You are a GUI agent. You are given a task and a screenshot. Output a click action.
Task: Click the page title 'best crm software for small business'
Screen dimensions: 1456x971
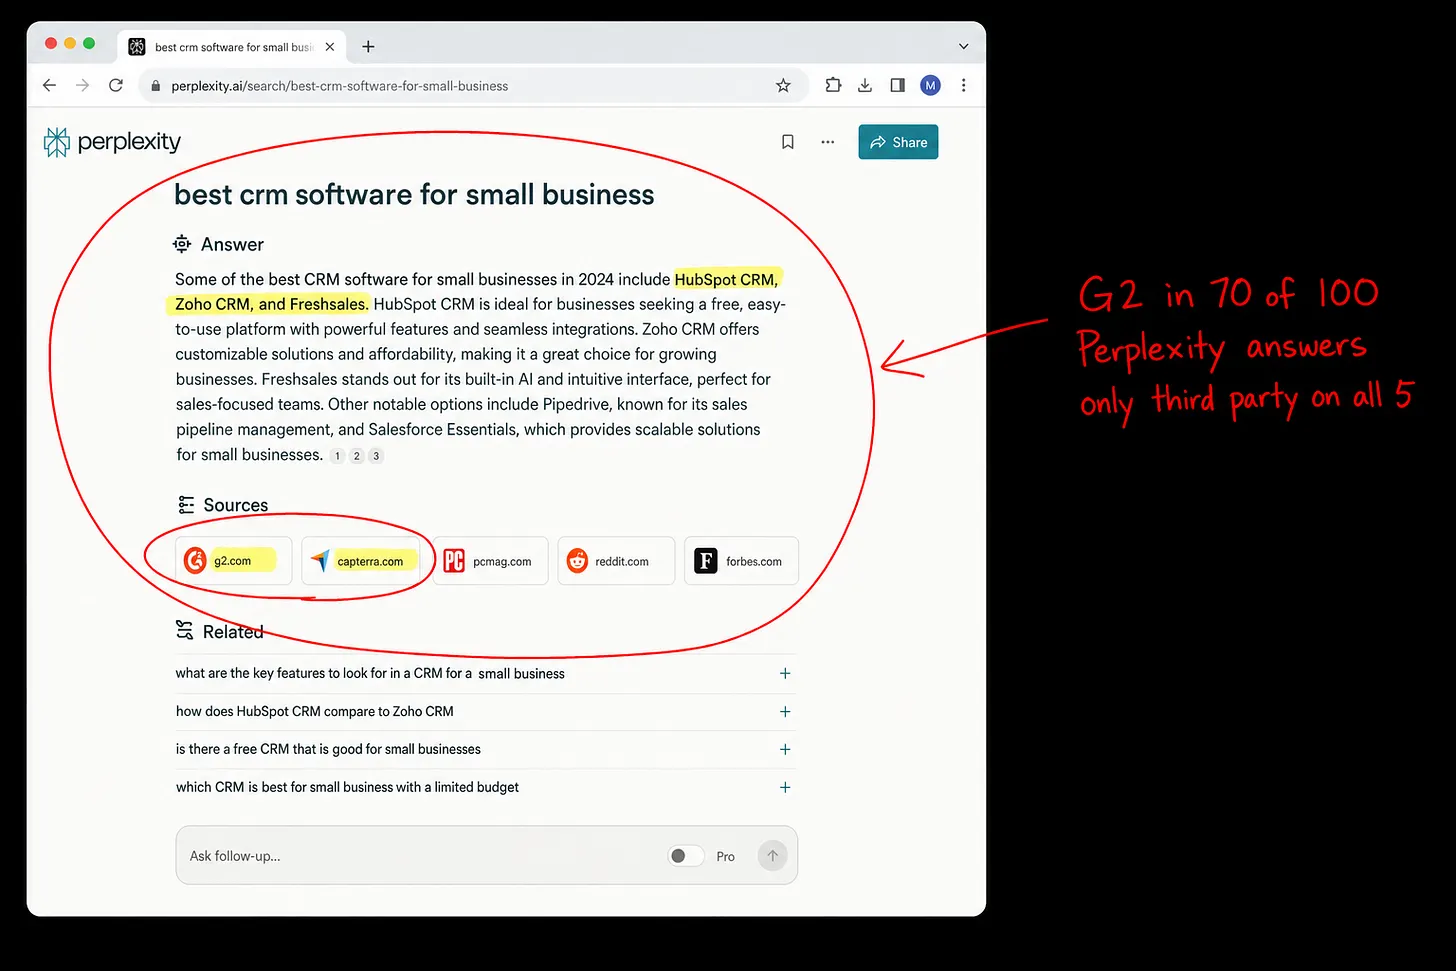coord(414,194)
